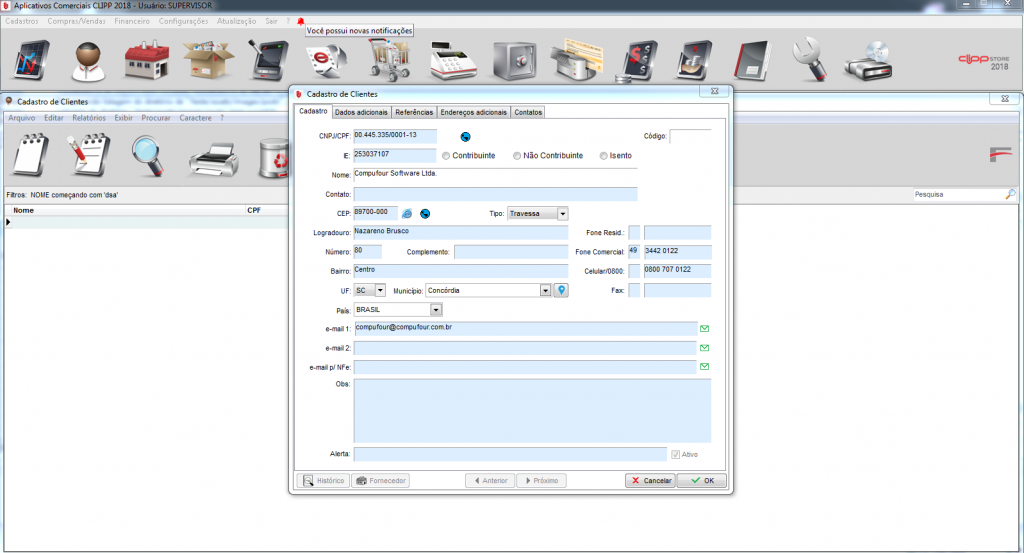Screen dimensions: 1024x553
Task: Click the green envelope next to e-mail 1
Action: 704,328
